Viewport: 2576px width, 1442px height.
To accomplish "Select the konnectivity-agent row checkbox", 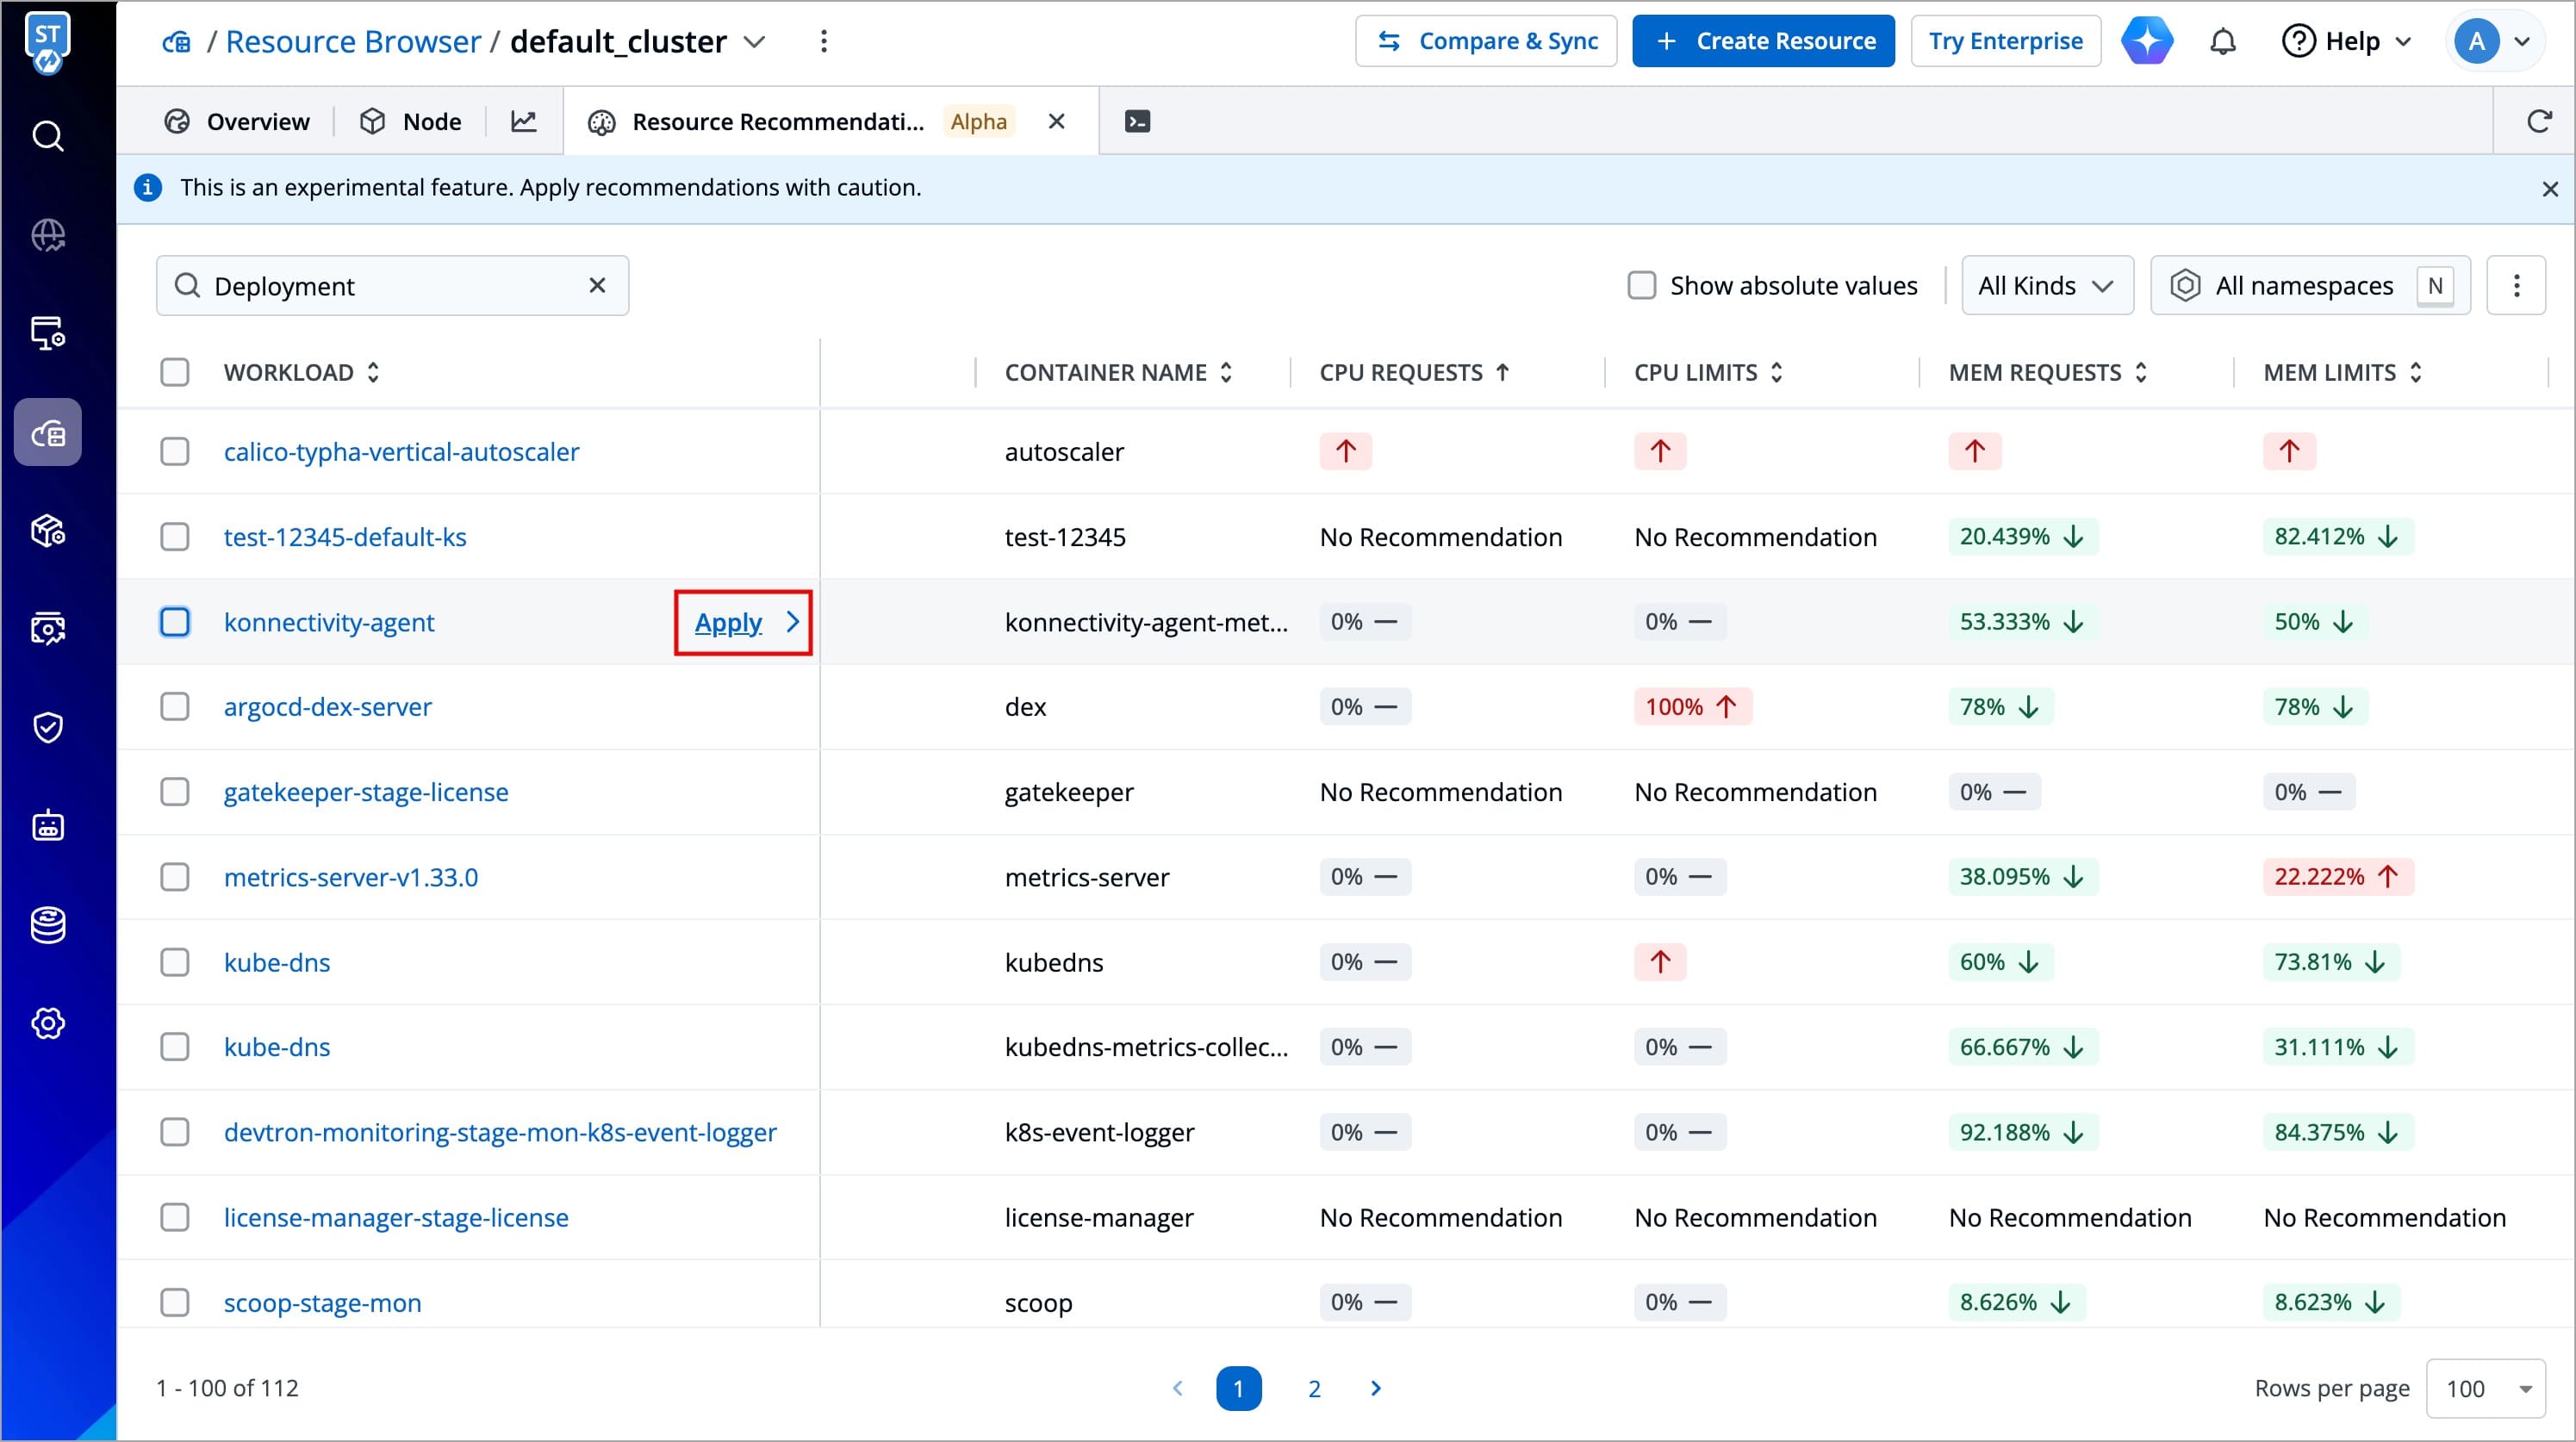I will [x=175, y=622].
